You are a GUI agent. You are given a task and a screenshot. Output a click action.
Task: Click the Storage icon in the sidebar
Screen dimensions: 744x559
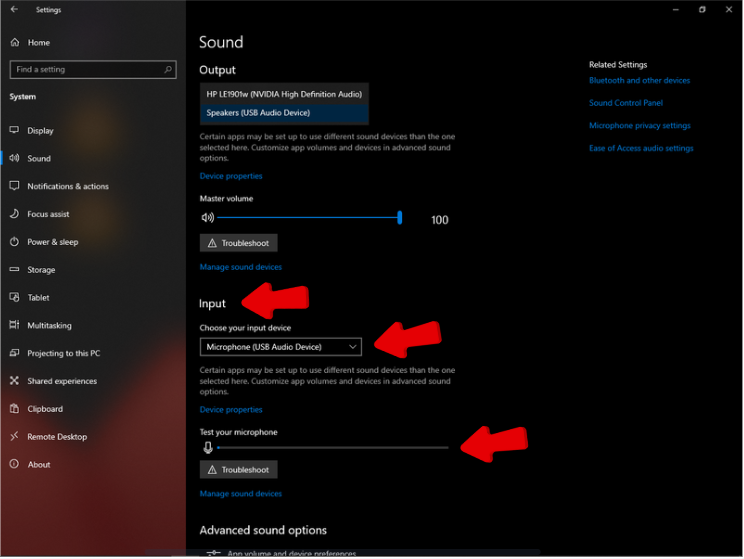tap(15, 270)
